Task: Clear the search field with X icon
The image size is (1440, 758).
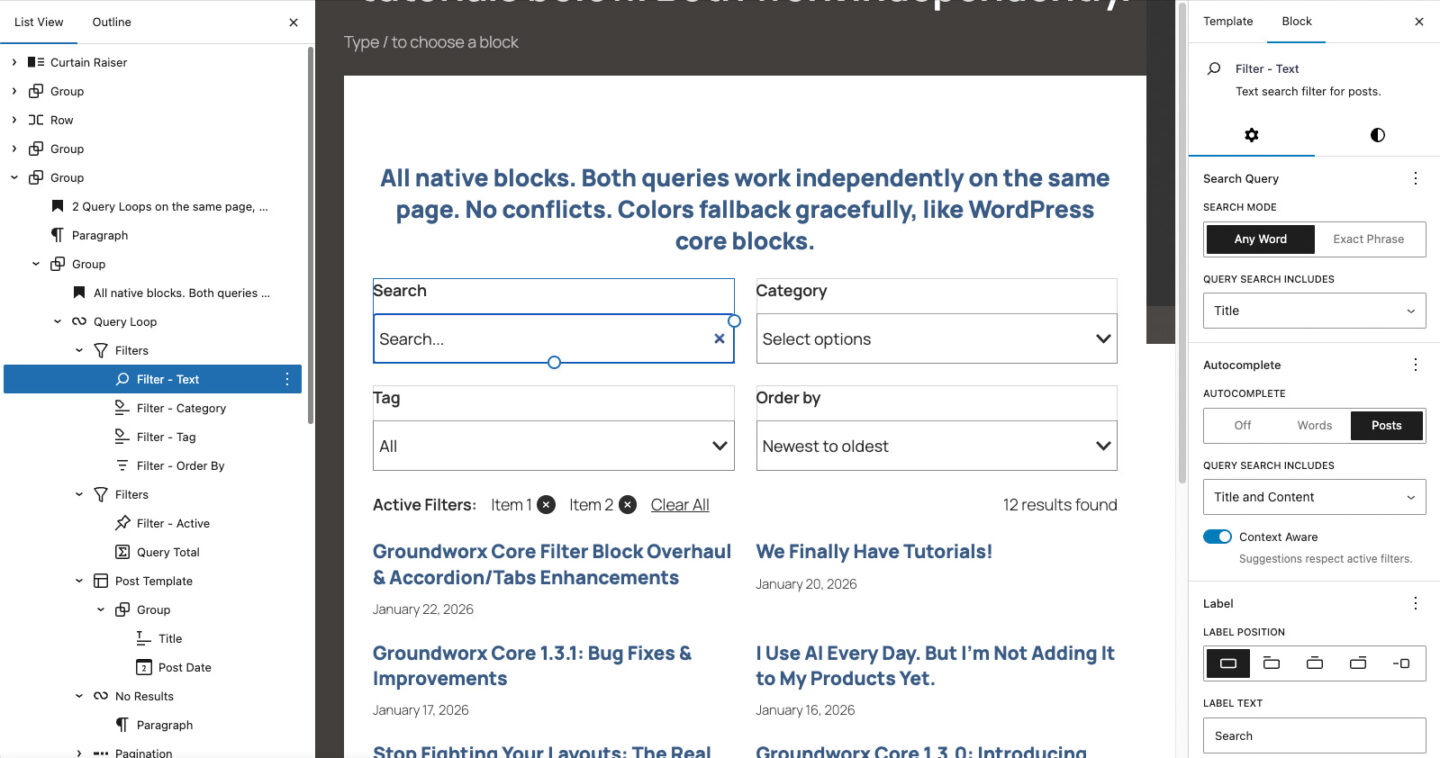Action: pyautogui.click(x=719, y=339)
